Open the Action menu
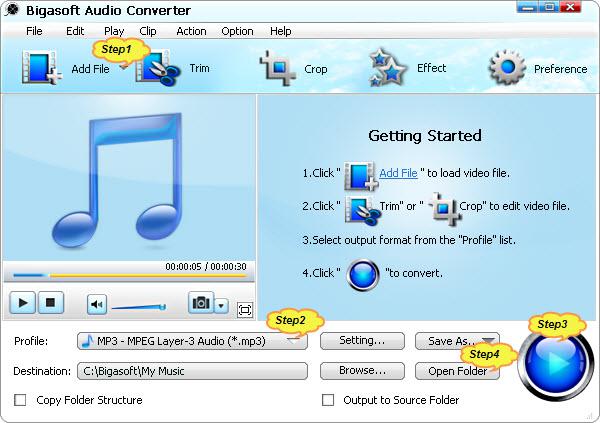Viewport: 600px width, 423px height. pyautogui.click(x=191, y=31)
